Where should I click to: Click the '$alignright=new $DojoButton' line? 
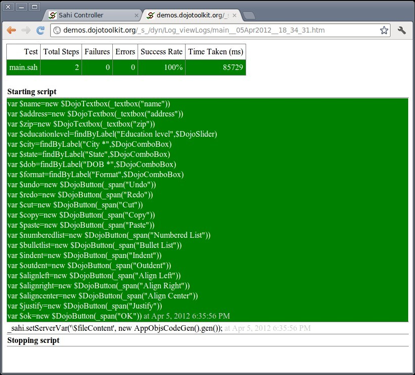coord(99,286)
